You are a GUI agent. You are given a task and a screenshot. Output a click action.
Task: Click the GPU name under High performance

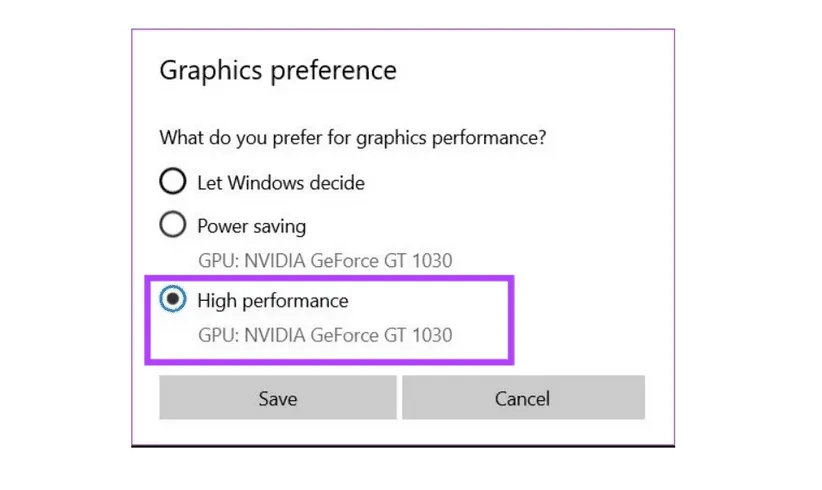pos(324,335)
